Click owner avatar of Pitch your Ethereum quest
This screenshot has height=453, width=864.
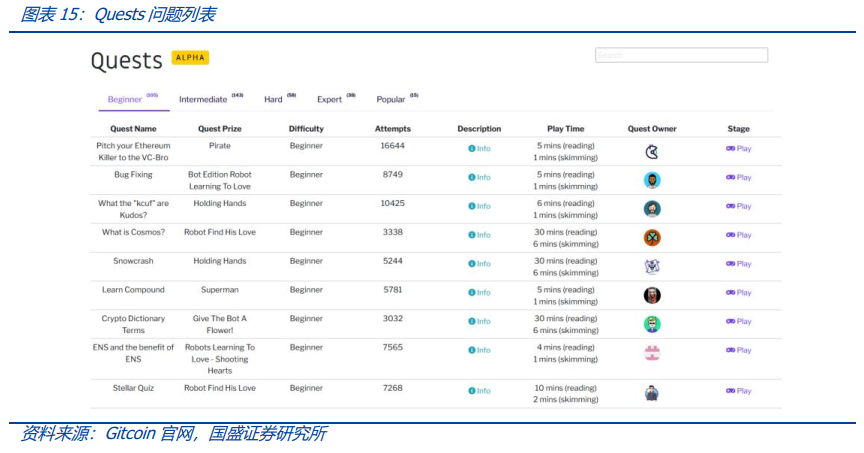(652, 152)
